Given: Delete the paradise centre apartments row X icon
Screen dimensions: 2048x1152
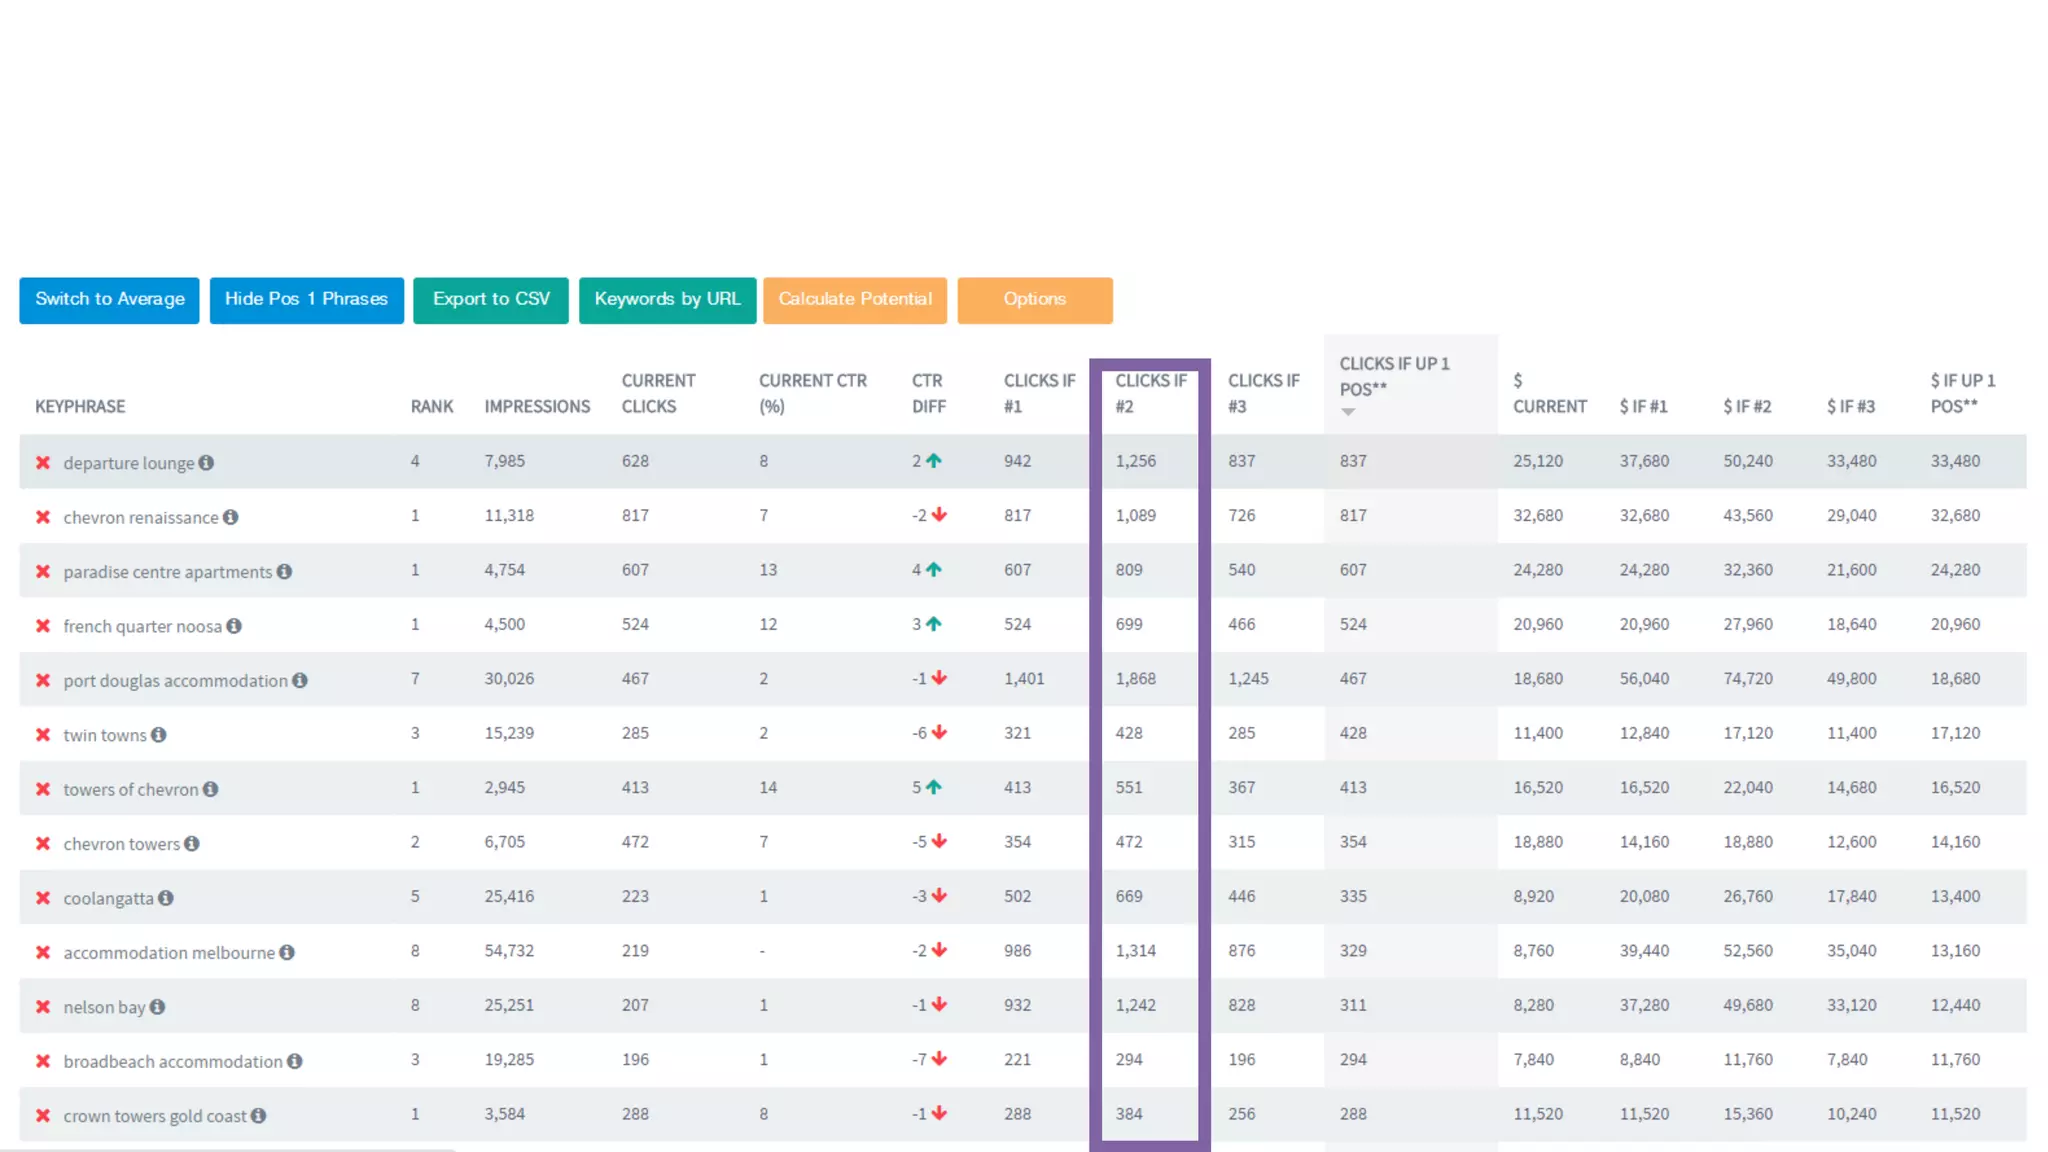Looking at the screenshot, I should point(43,572).
